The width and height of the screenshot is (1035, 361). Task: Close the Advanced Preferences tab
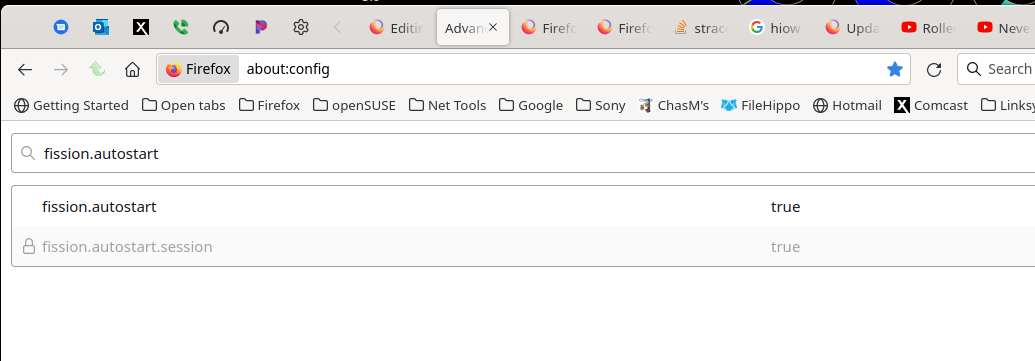492,28
